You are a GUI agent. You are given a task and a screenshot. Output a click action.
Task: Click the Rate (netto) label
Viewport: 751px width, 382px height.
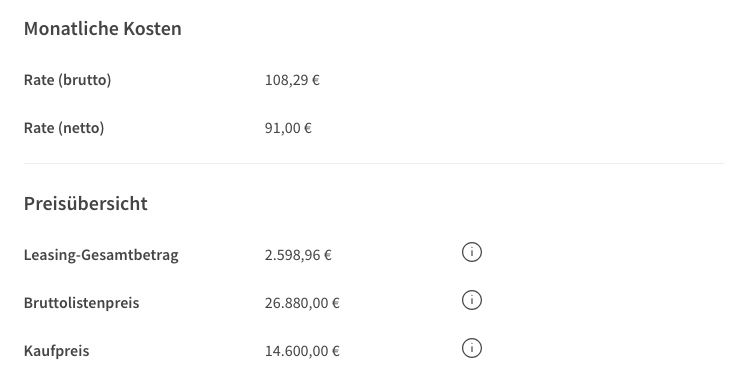pyautogui.click(x=64, y=128)
